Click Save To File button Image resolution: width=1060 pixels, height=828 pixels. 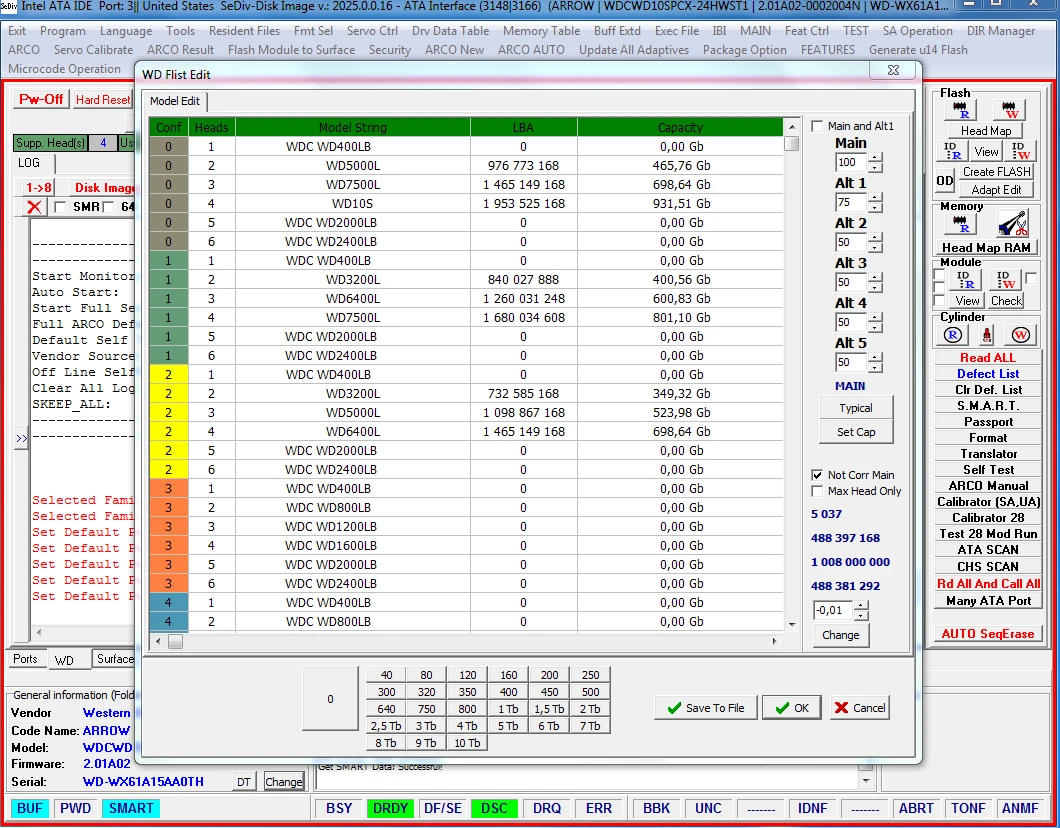pyautogui.click(x=705, y=708)
